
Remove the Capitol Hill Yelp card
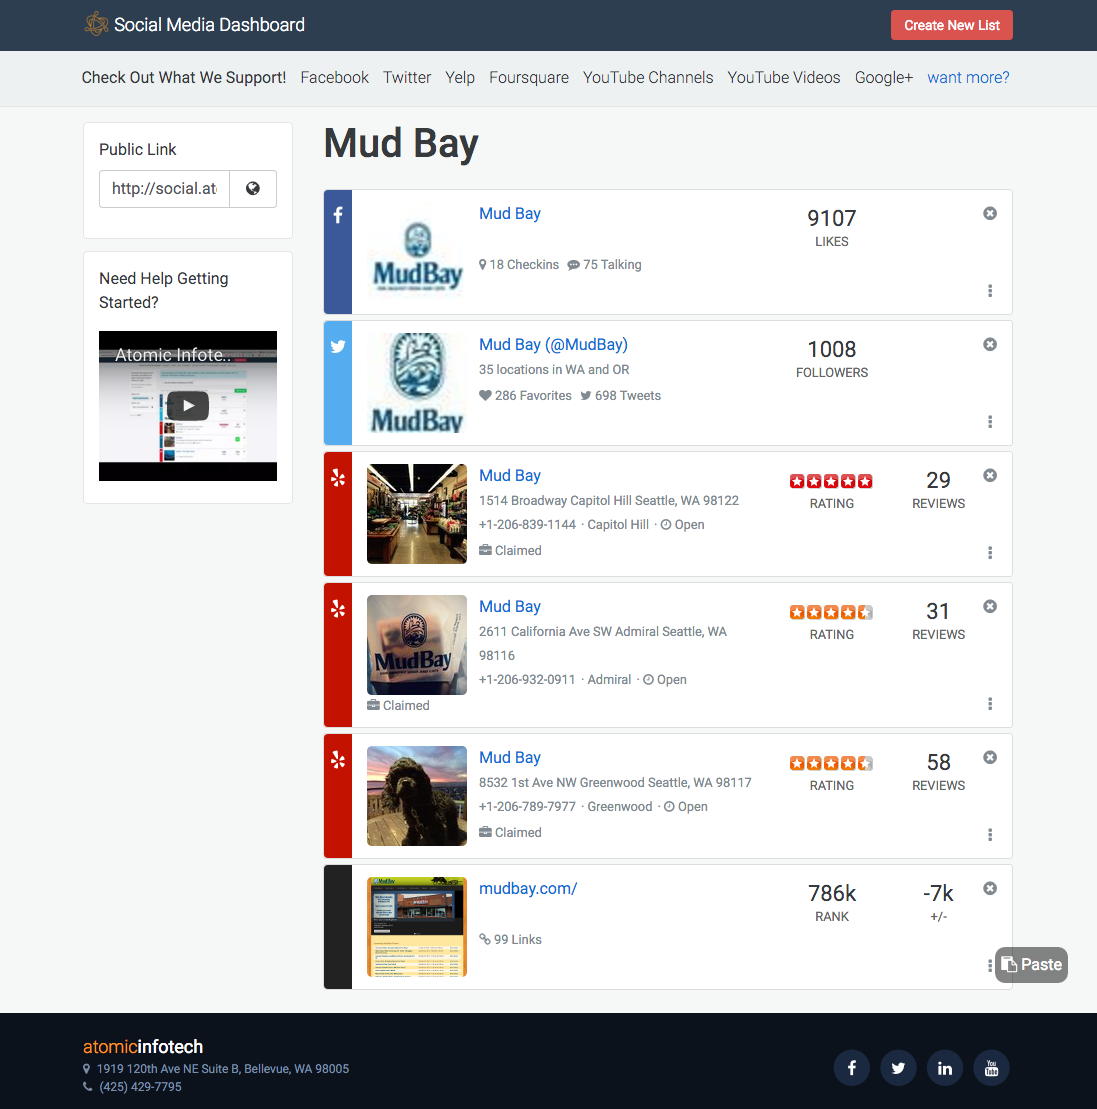click(x=989, y=475)
